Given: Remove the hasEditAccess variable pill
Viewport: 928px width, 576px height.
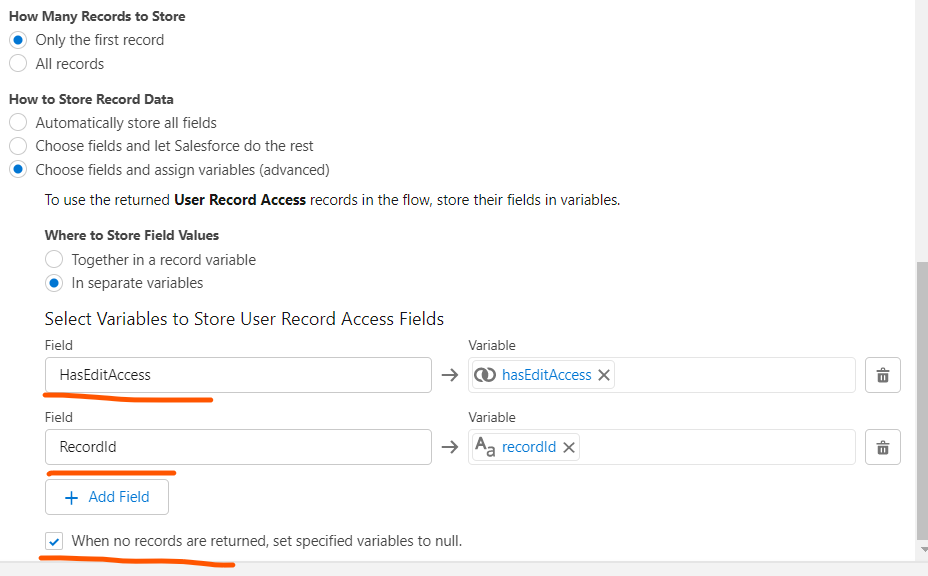Looking at the screenshot, I should pos(604,375).
